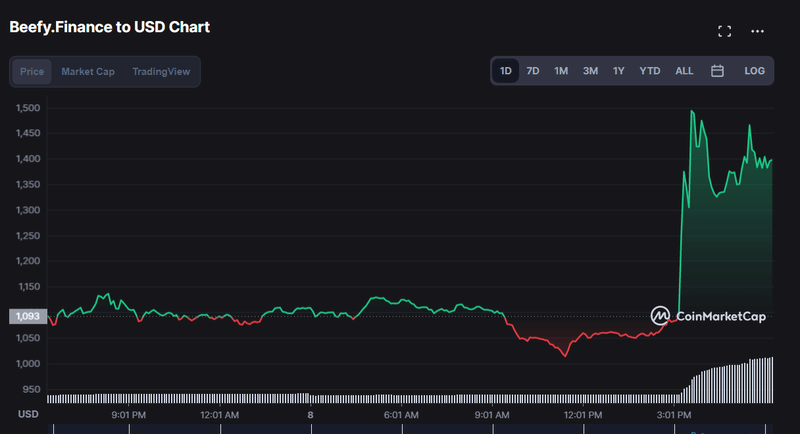Viewport: 800px width, 434px height.
Task: Click the Beefy.Finance to USD Chart title
Action: 110,27
